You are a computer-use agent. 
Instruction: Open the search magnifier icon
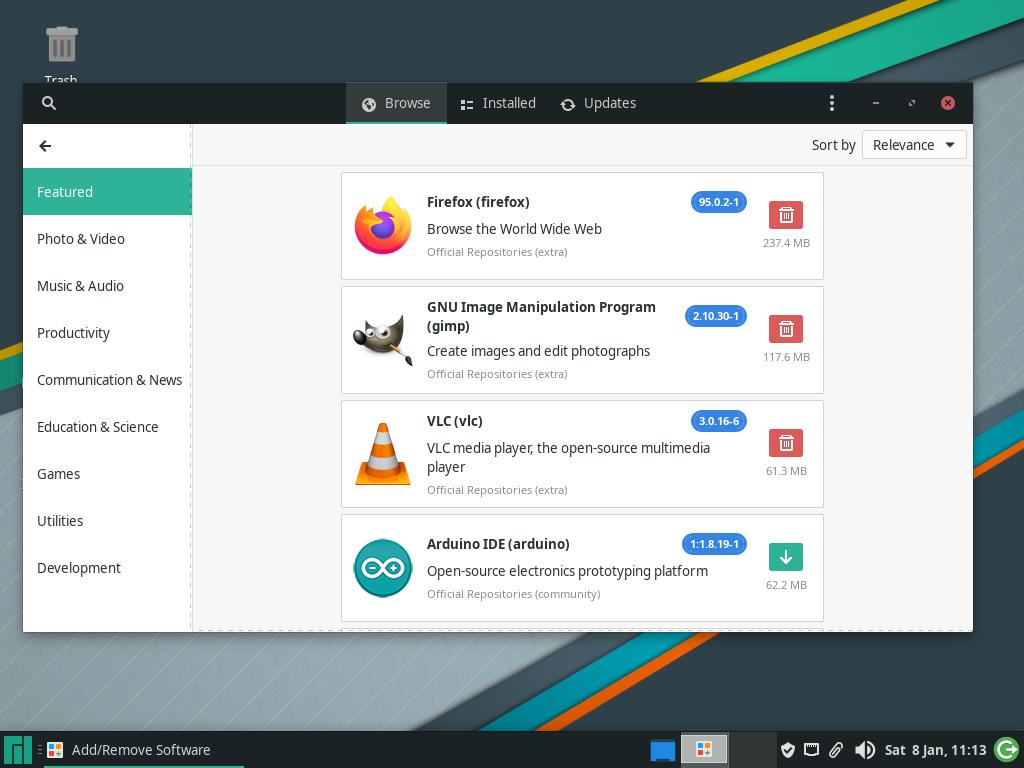click(x=48, y=103)
